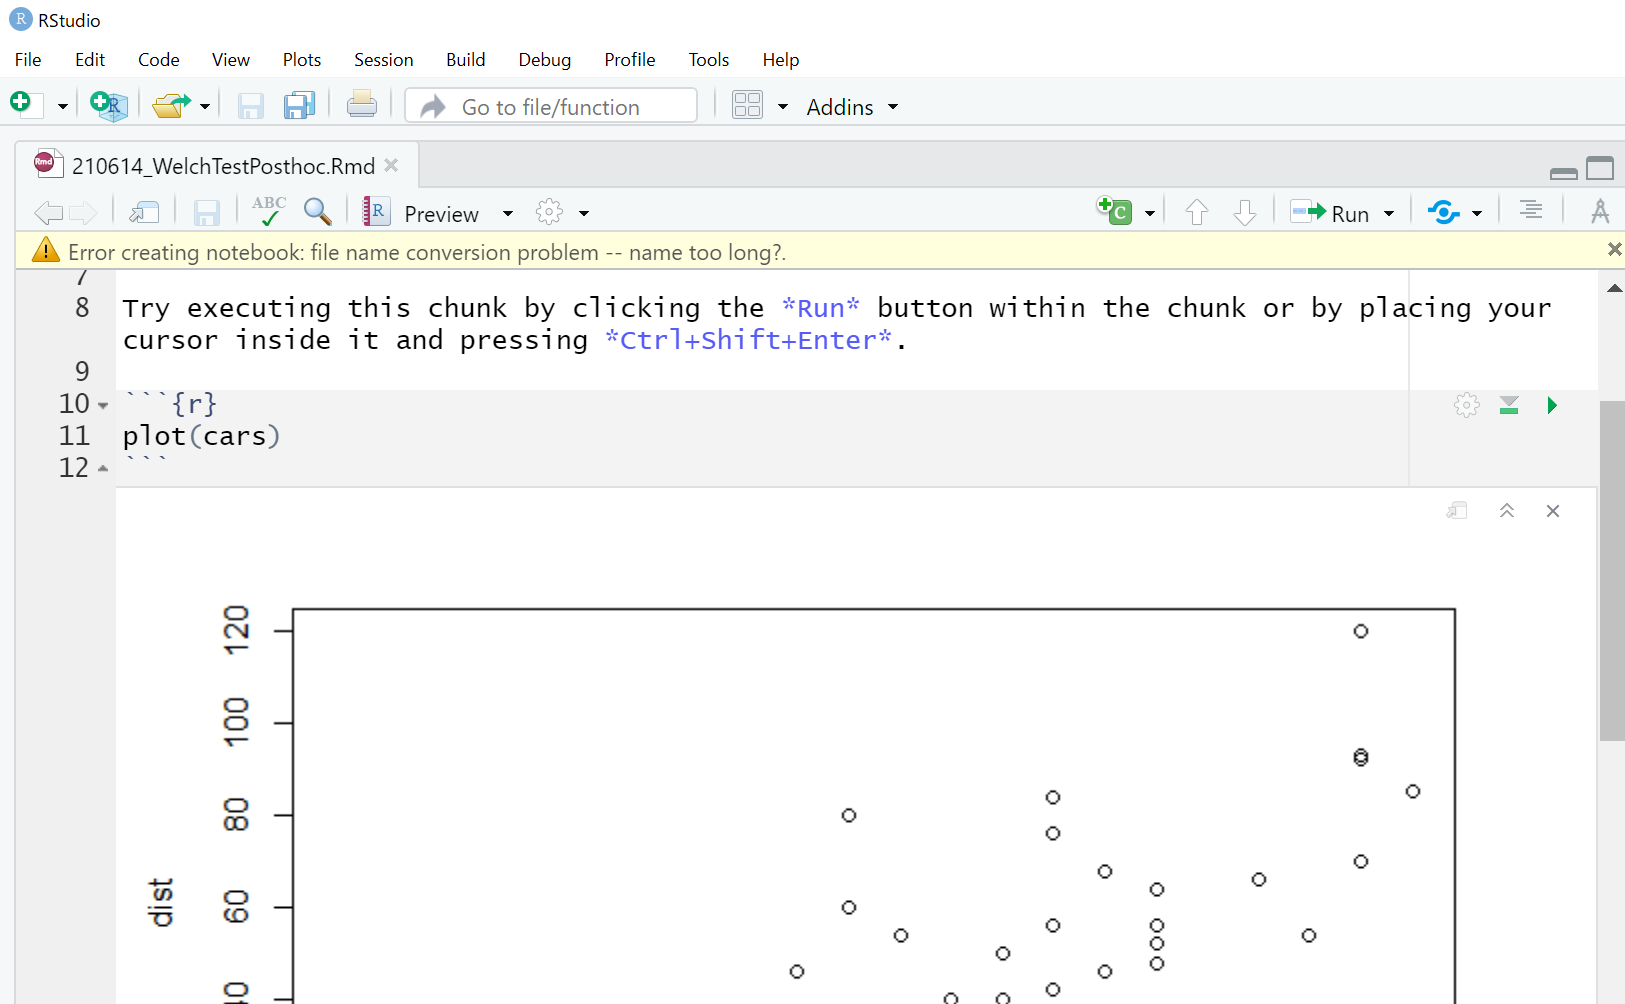Viewport: 1625px width, 1004px height.
Task: Open Find/Replace magnifier icon
Action: pyautogui.click(x=317, y=212)
